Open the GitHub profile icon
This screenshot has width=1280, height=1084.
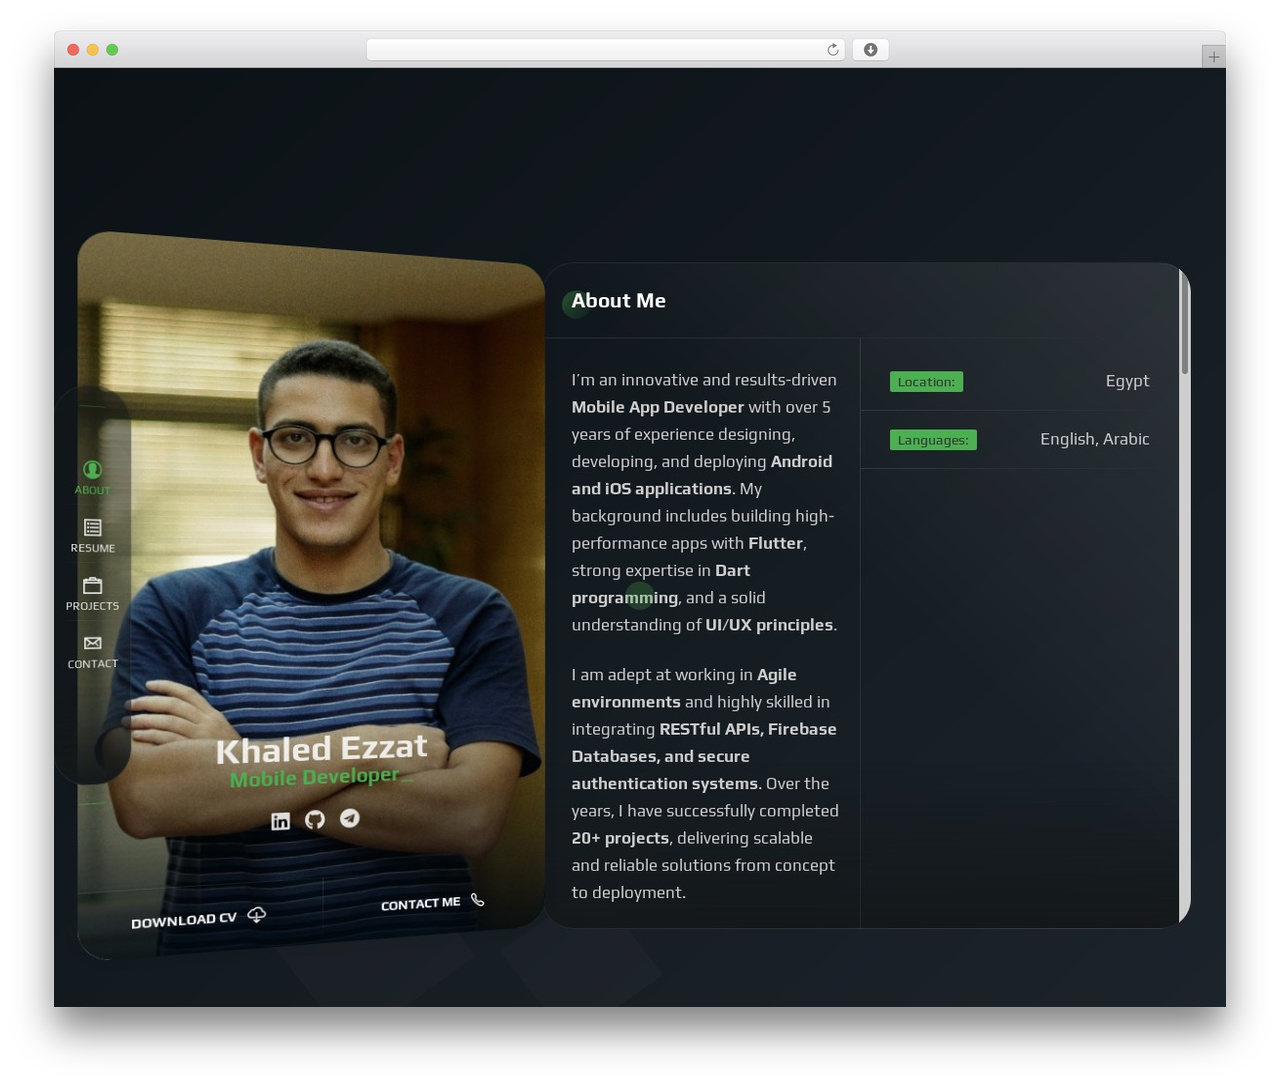(x=315, y=820)
